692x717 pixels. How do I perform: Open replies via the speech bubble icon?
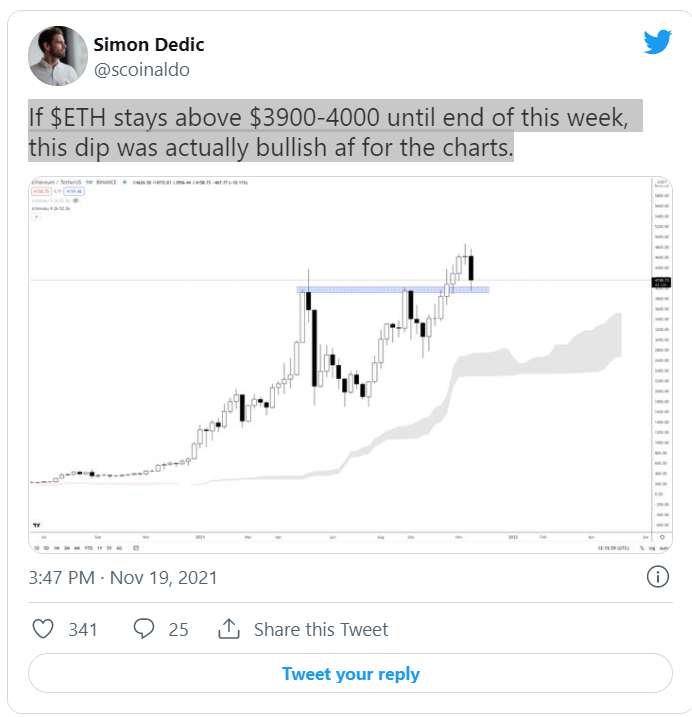pos(144,629)
